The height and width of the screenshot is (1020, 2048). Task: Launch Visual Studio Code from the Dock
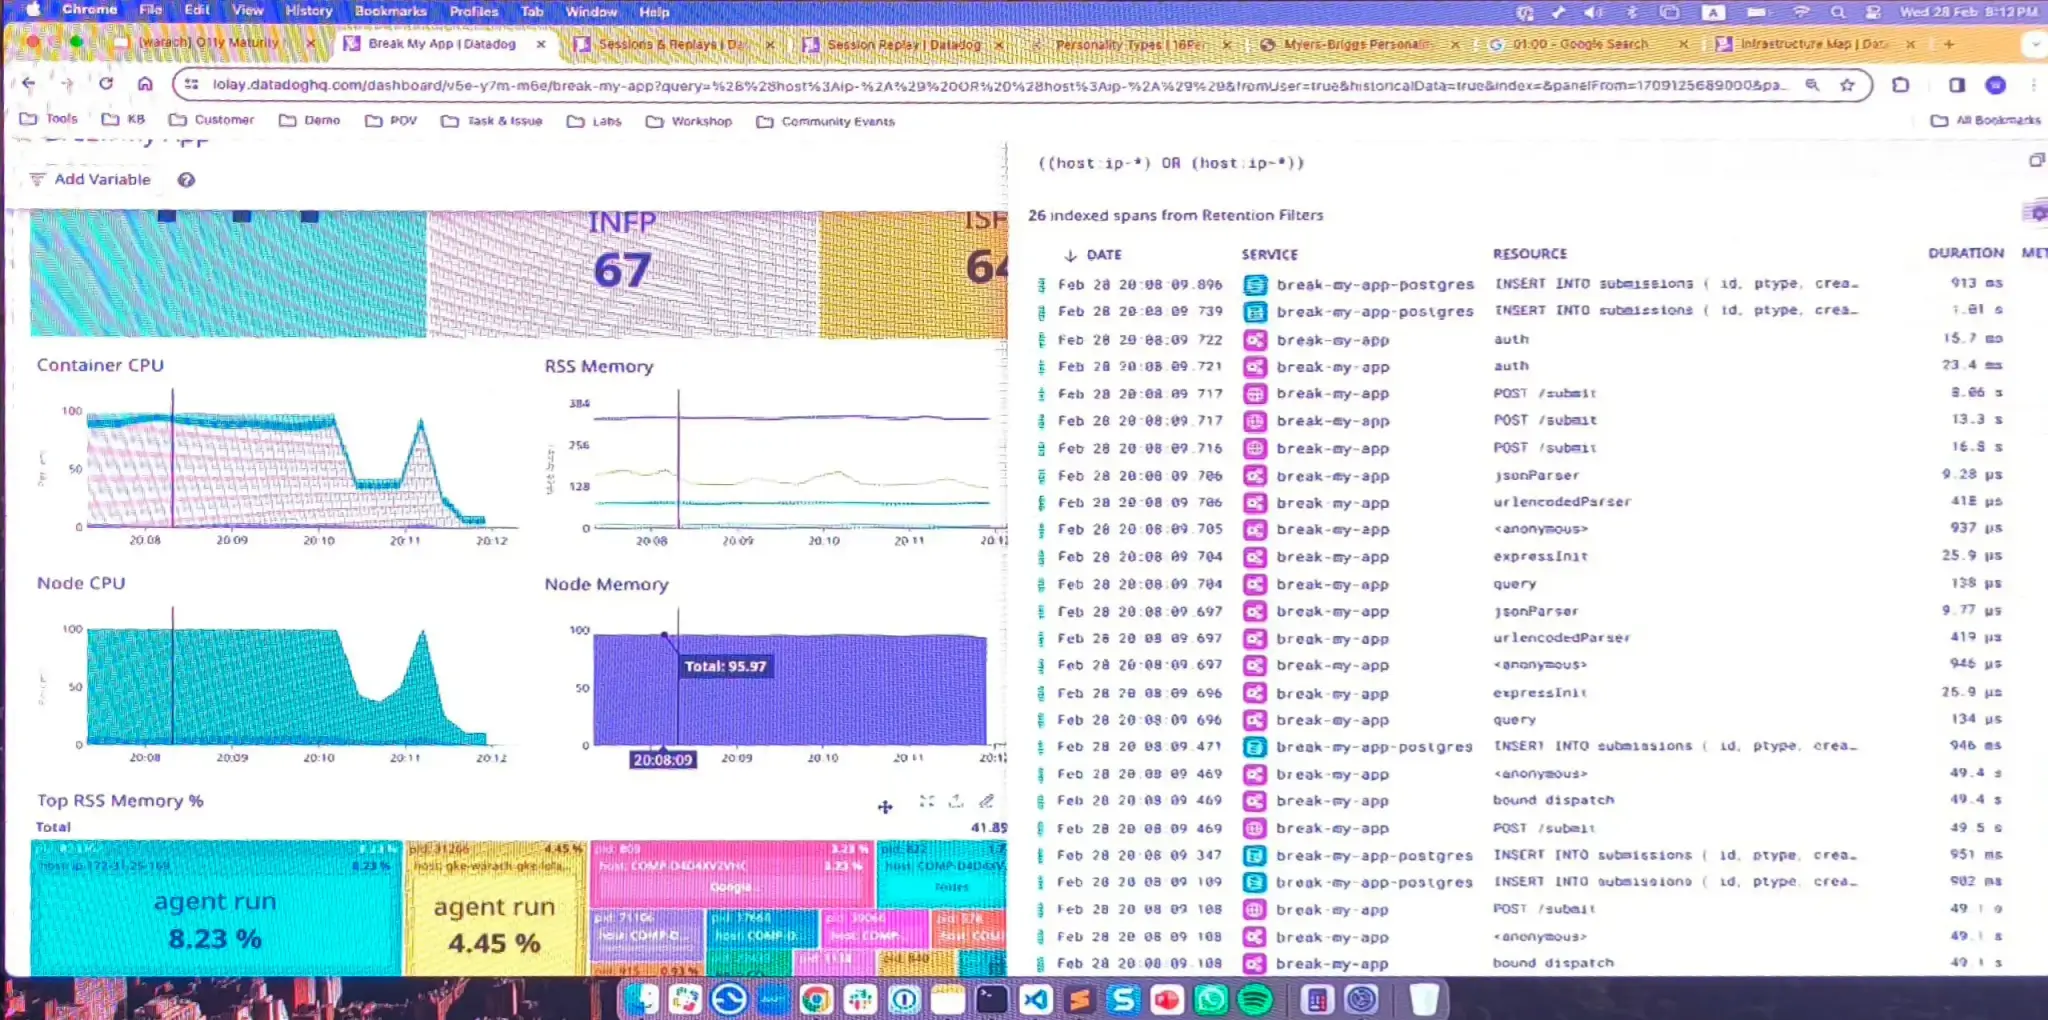1036,998
